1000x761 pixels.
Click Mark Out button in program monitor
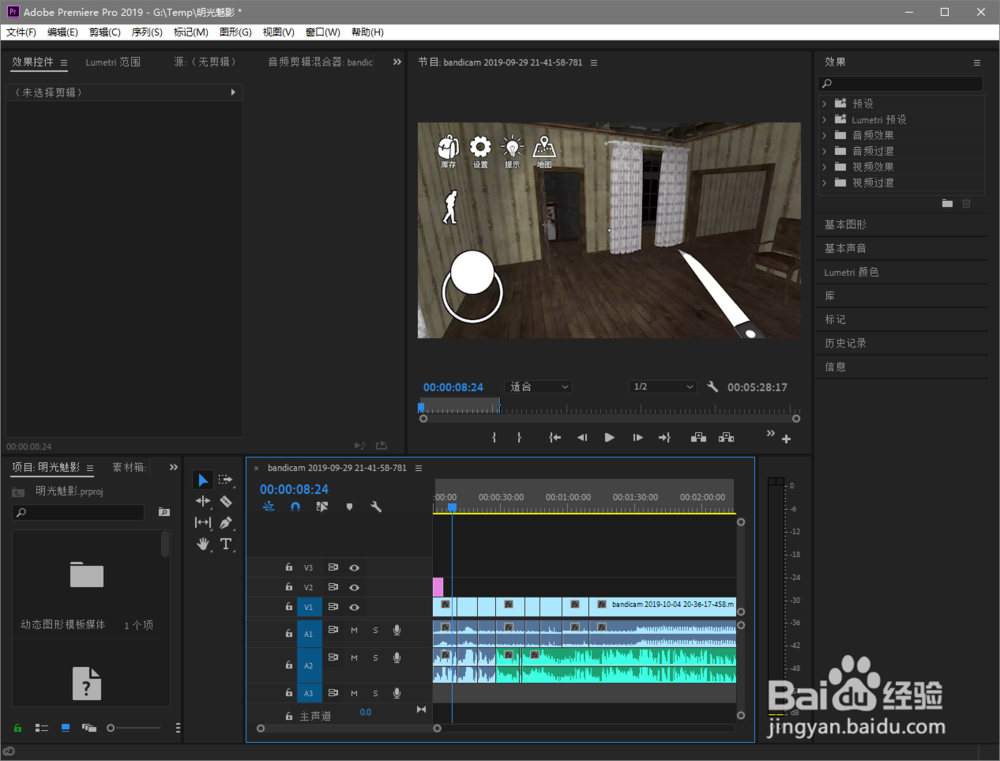pos(519,438)
